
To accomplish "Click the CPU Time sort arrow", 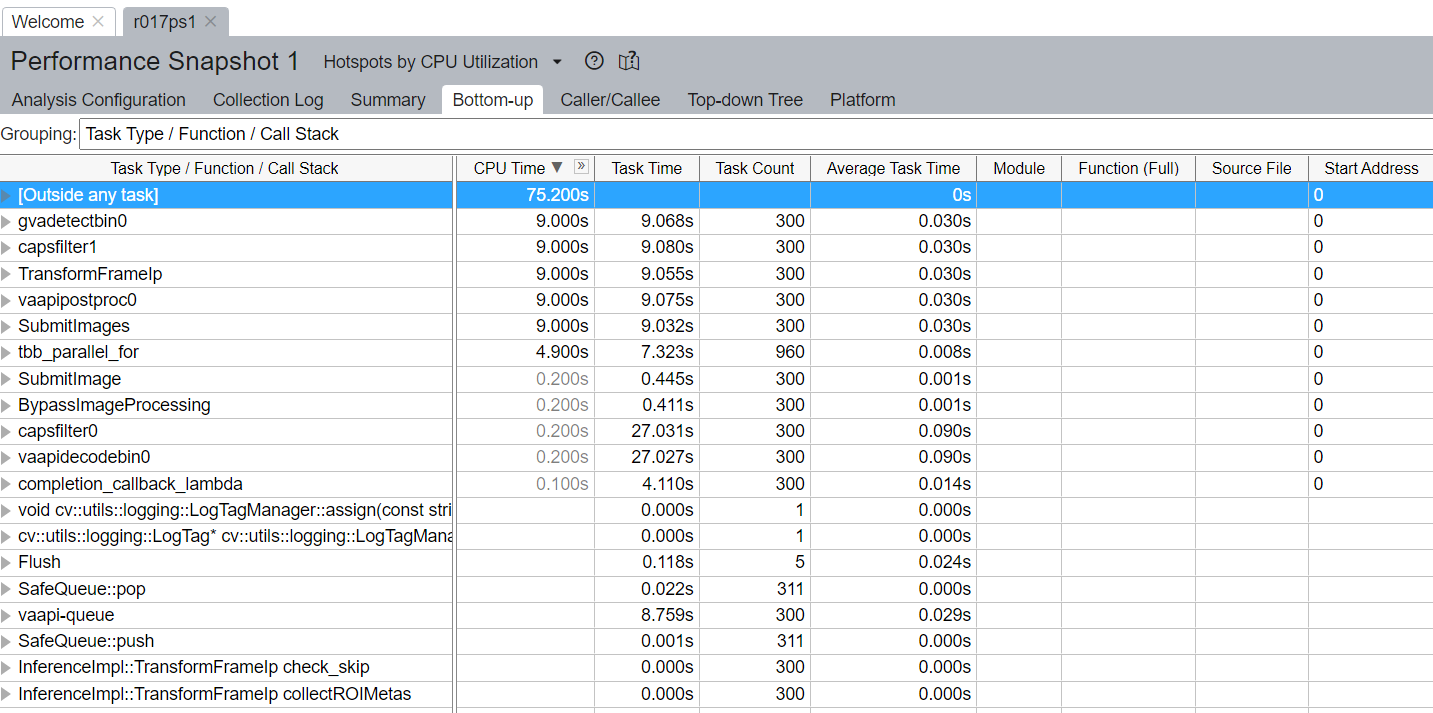I will point(558,168).
